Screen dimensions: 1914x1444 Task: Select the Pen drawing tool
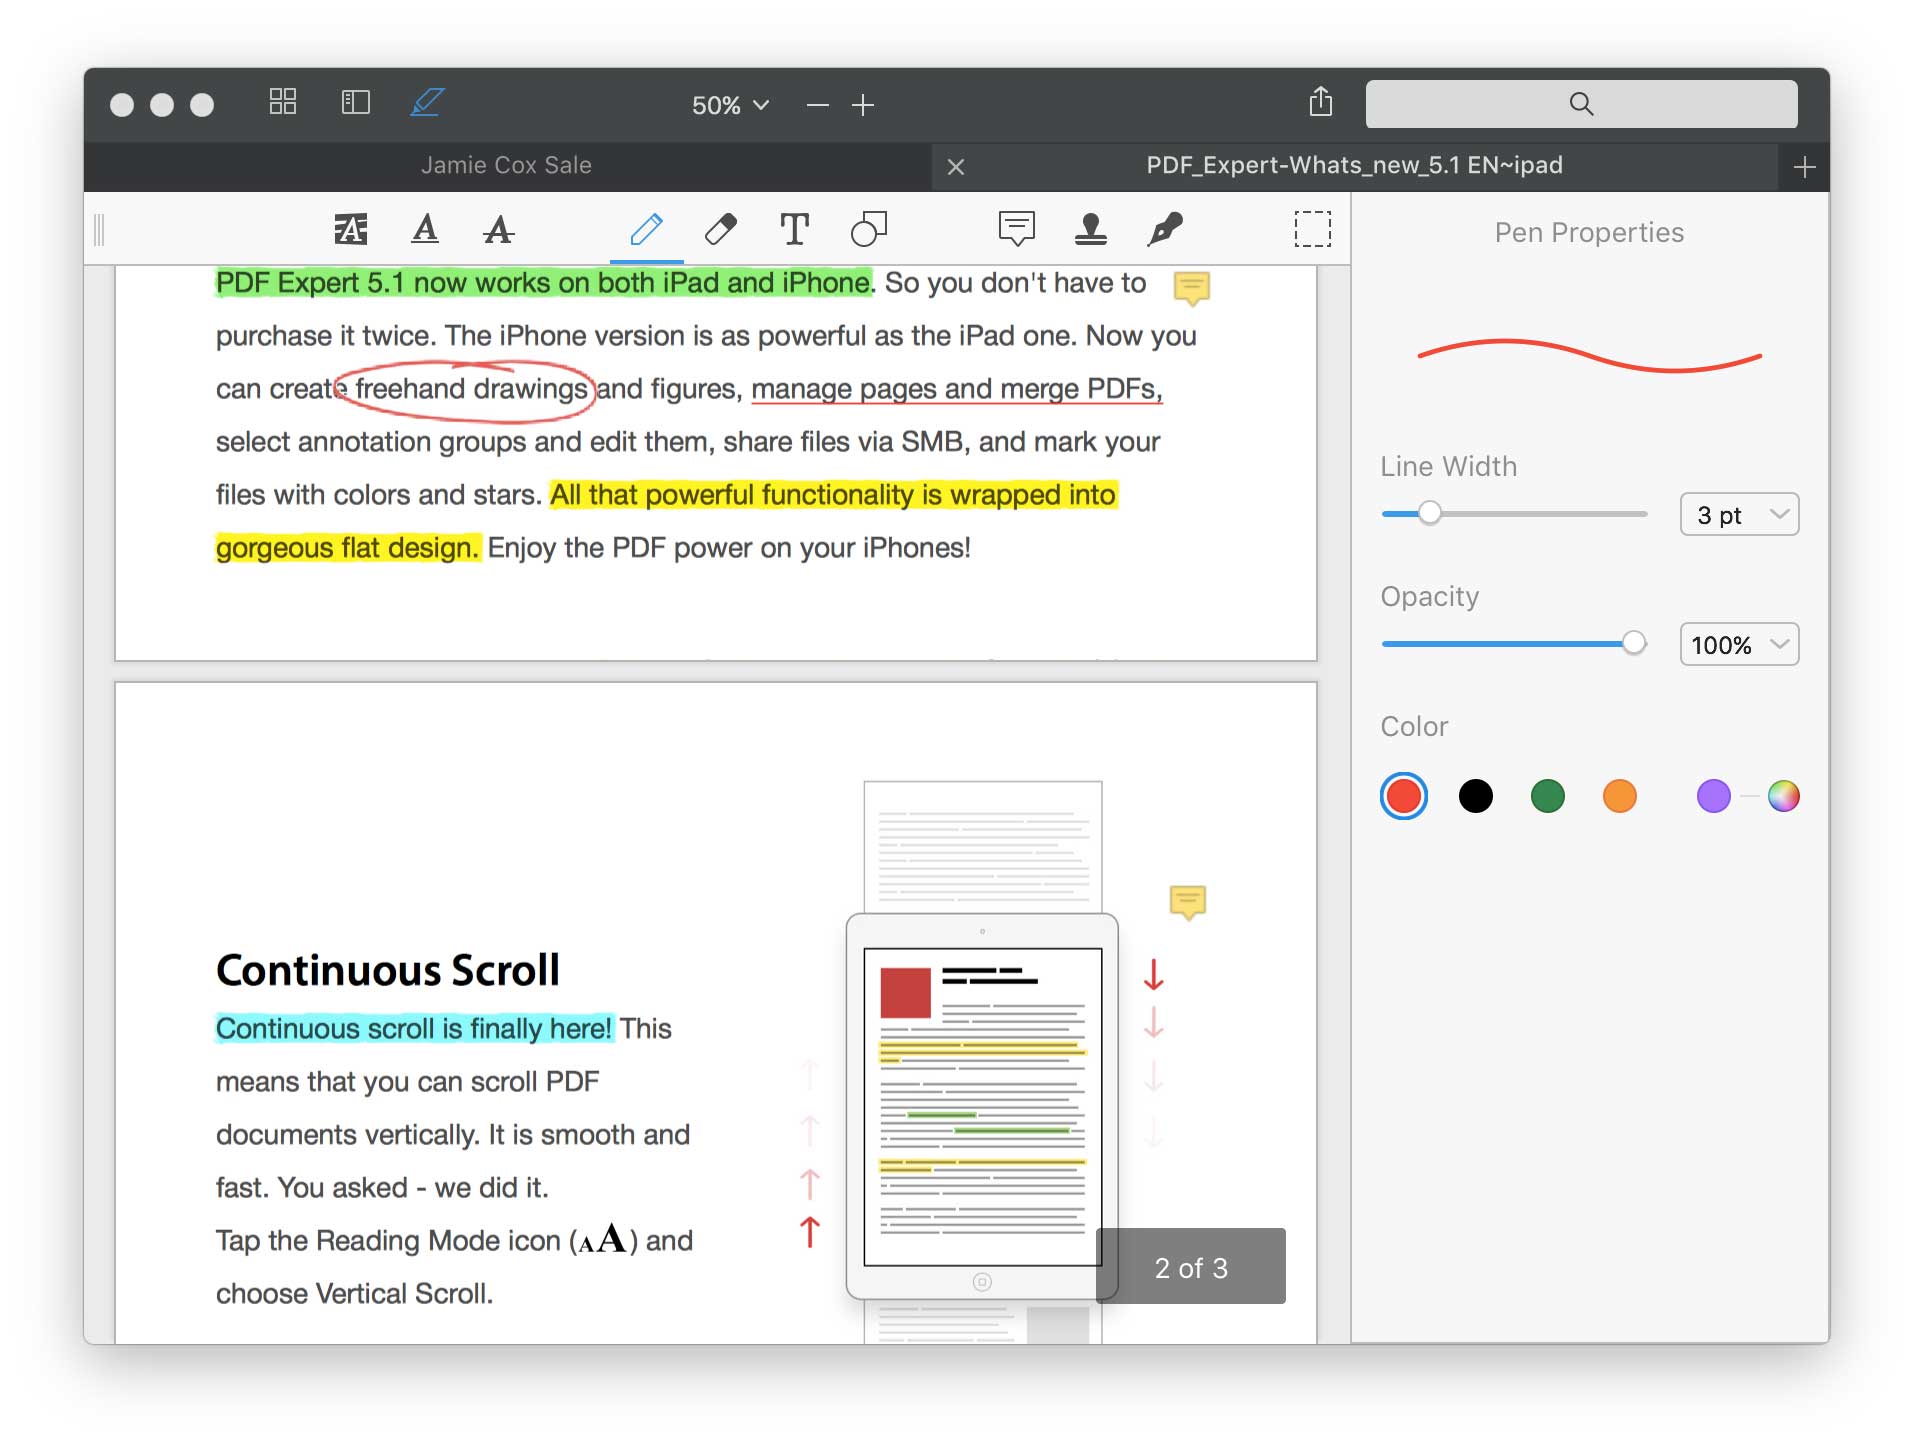pos(646,229)
